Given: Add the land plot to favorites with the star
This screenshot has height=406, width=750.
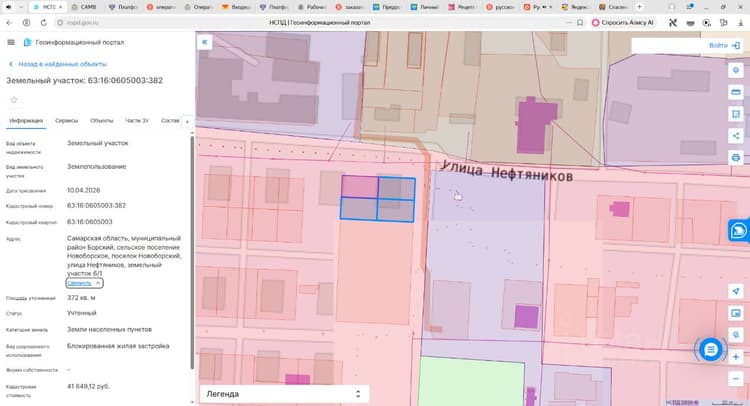Looking at the screenshot, I should coord(14,100).
